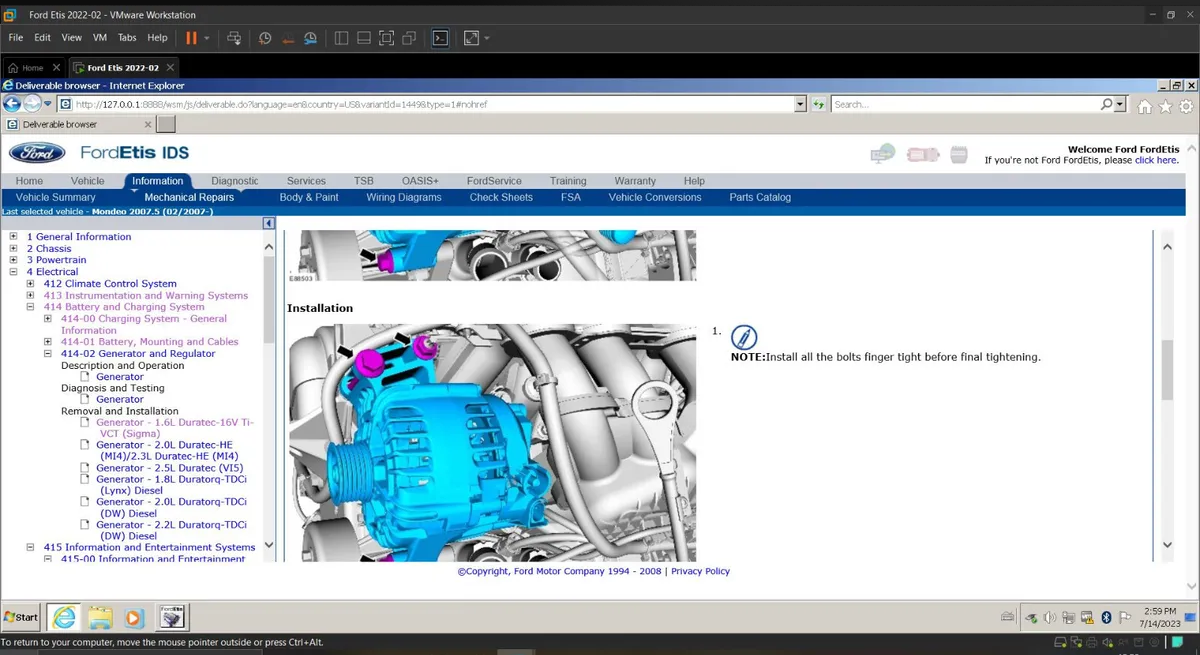Open IE favorites star icon
Image resolution: width=1200 pixels, height=655 pixels.
point(1166,106)
